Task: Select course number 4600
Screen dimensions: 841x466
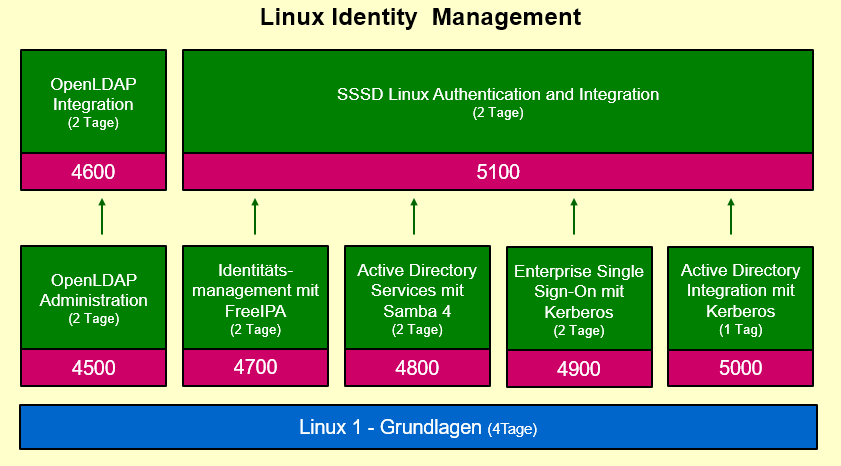Action: click(93, 172)
